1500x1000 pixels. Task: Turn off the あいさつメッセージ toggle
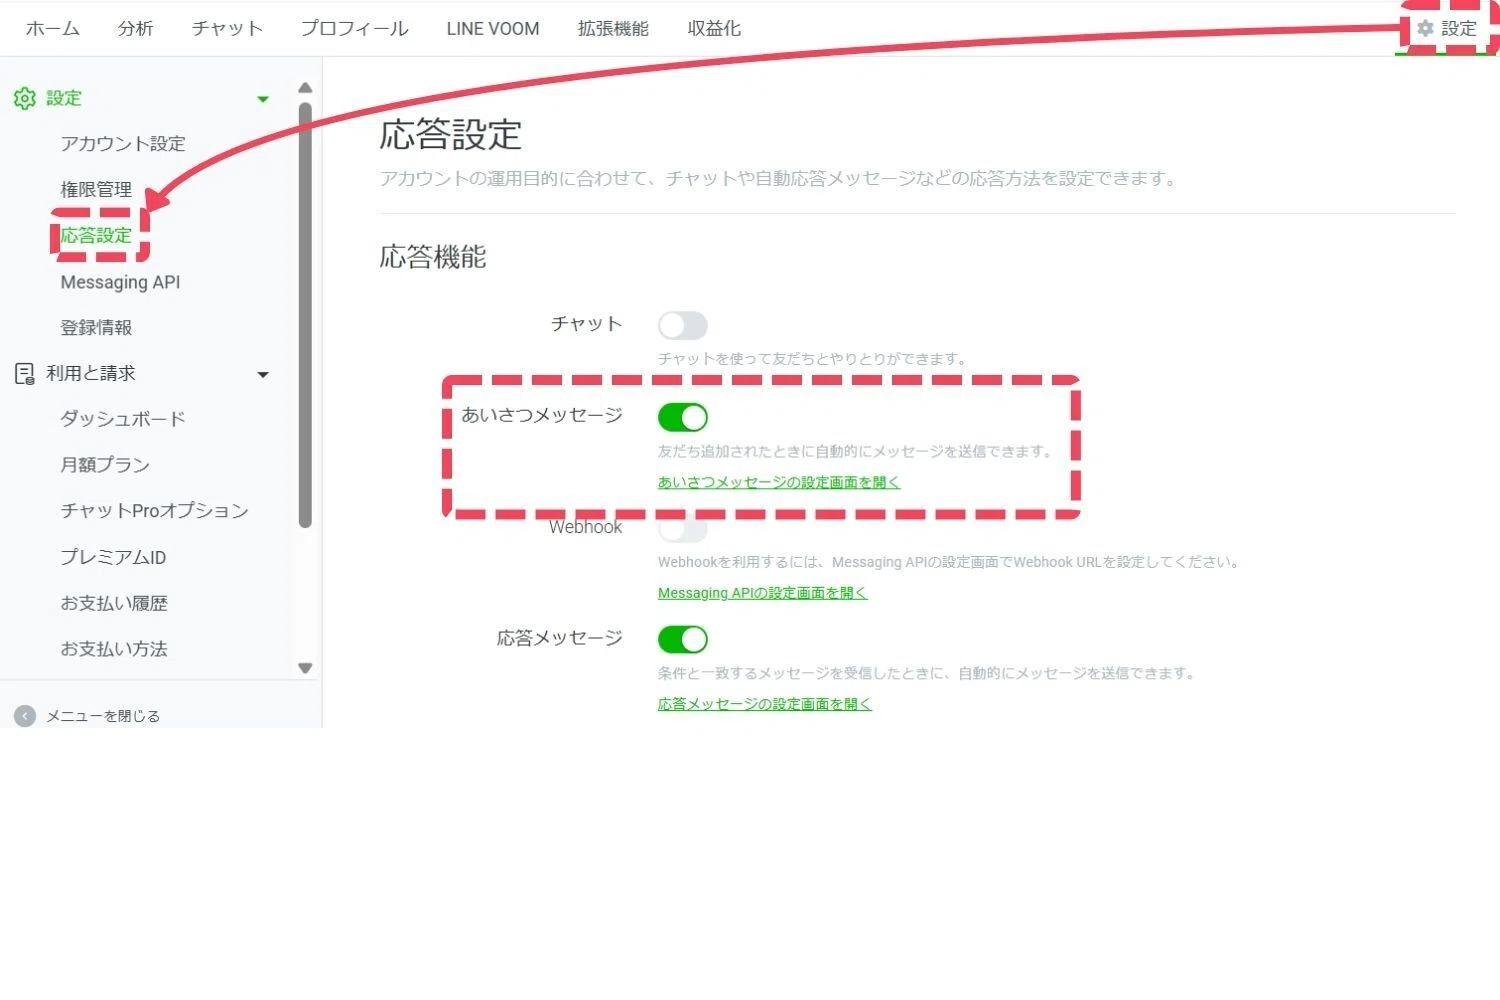683,417
